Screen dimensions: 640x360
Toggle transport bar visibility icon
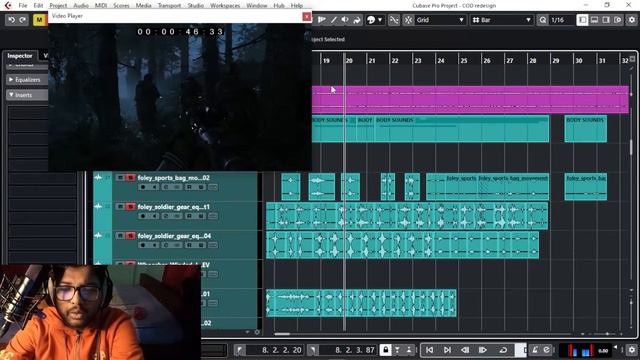[x=618, y=20]
